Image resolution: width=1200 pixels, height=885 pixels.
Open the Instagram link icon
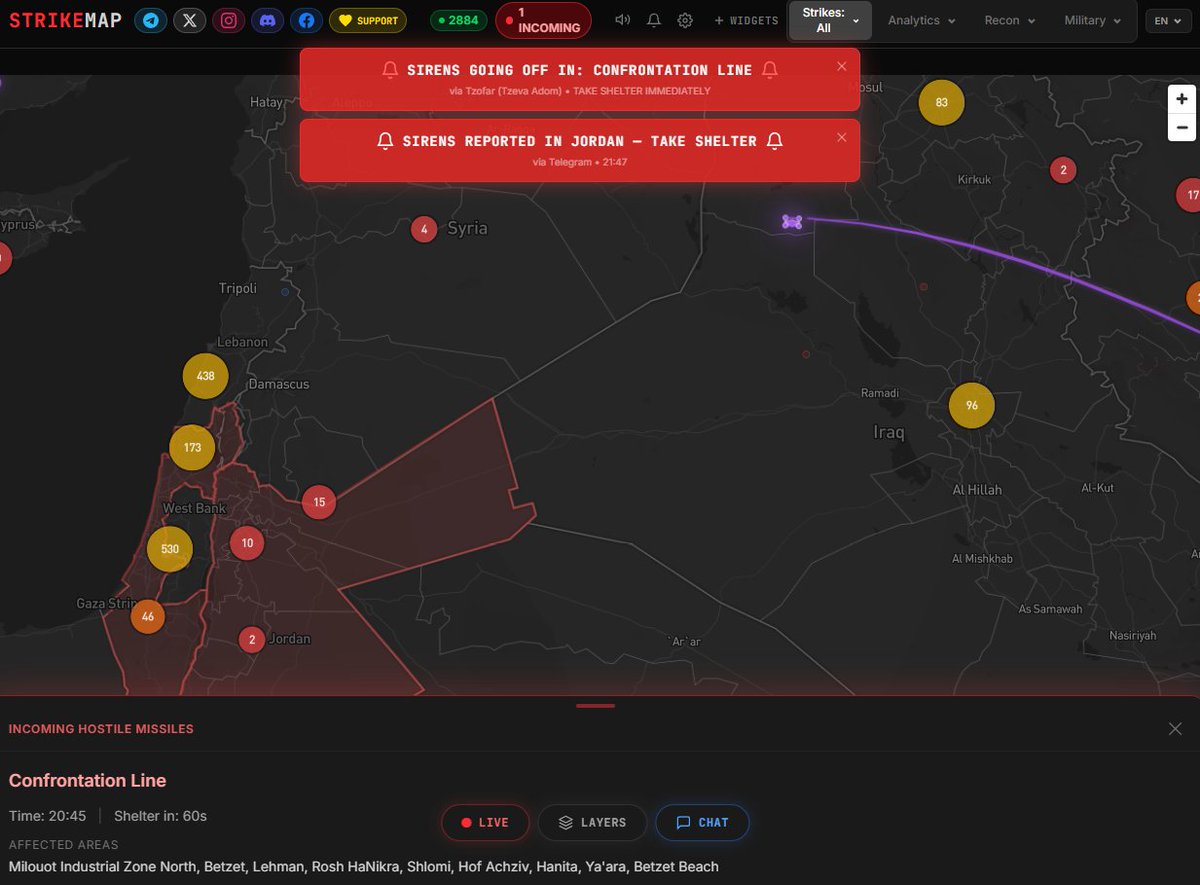click(x=229, y=20)
